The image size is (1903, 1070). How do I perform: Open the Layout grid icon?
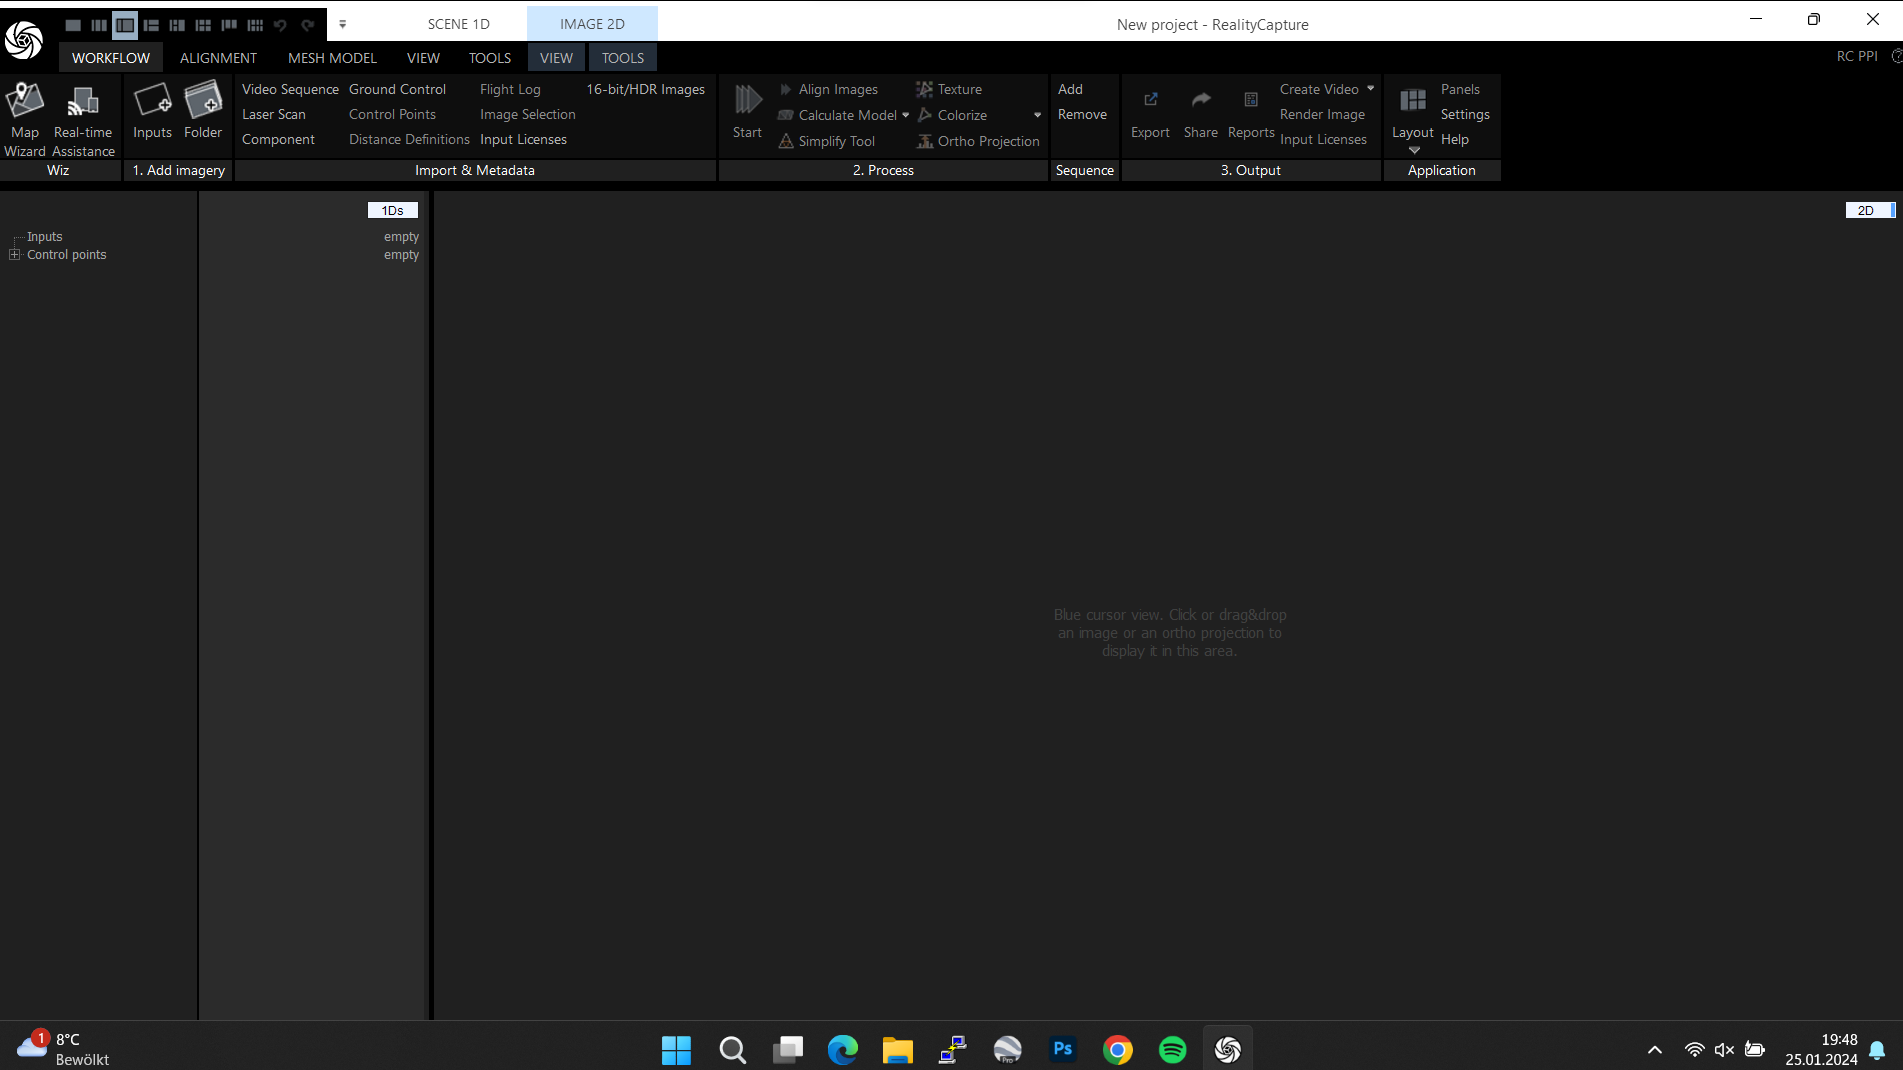1413,101
